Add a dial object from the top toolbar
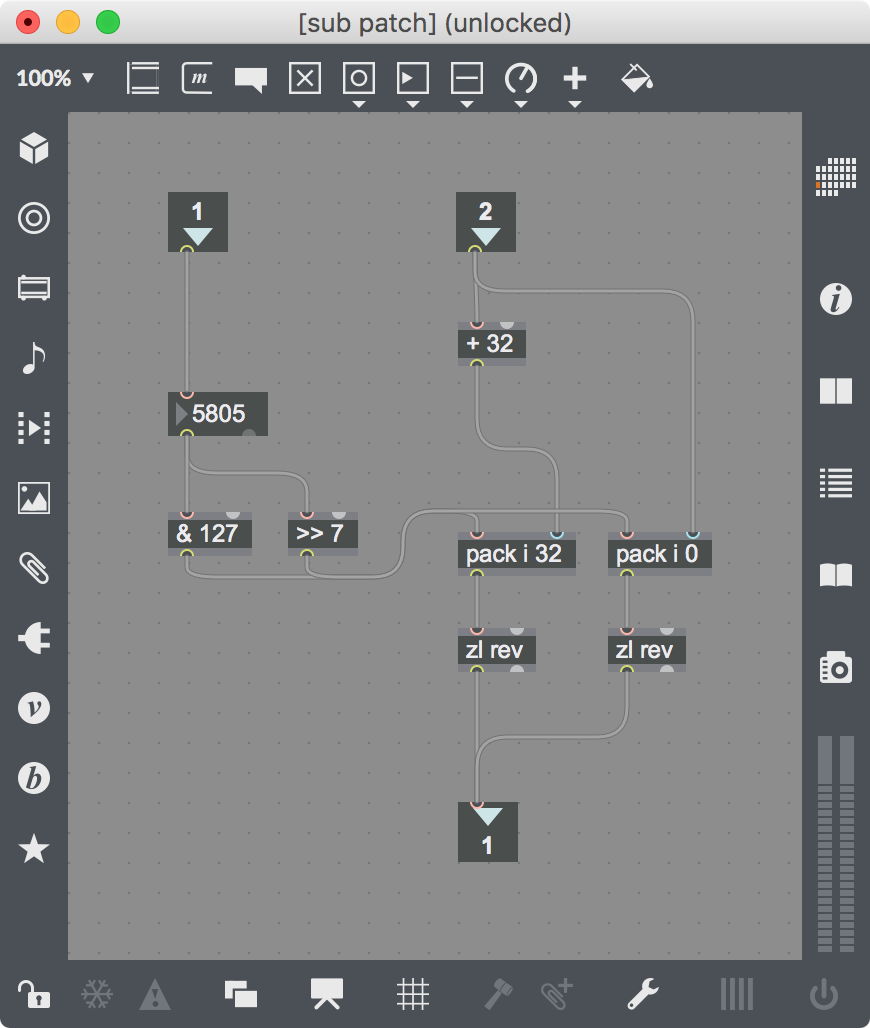870x1028 pixels. 521,78
